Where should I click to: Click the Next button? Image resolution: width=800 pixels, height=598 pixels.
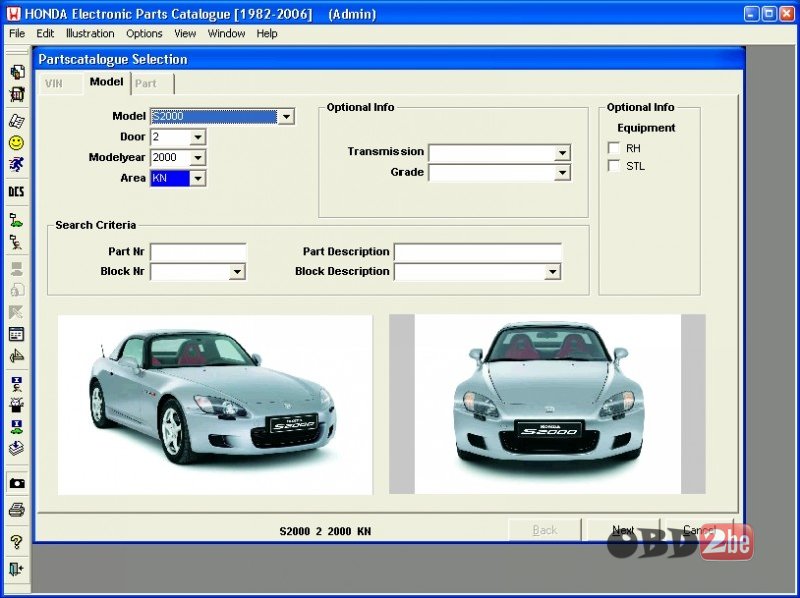click(623, 530)
